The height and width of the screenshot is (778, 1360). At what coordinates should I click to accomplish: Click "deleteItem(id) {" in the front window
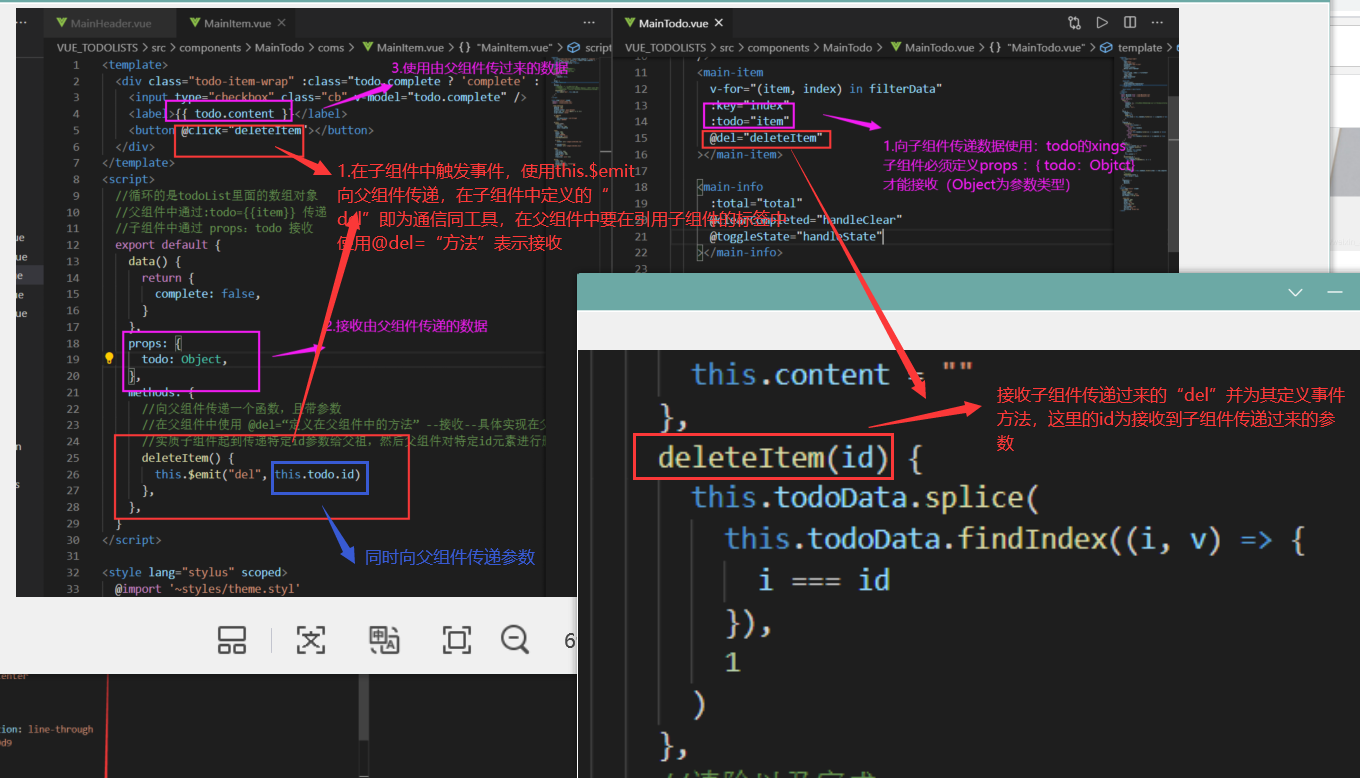click(791, 458)
